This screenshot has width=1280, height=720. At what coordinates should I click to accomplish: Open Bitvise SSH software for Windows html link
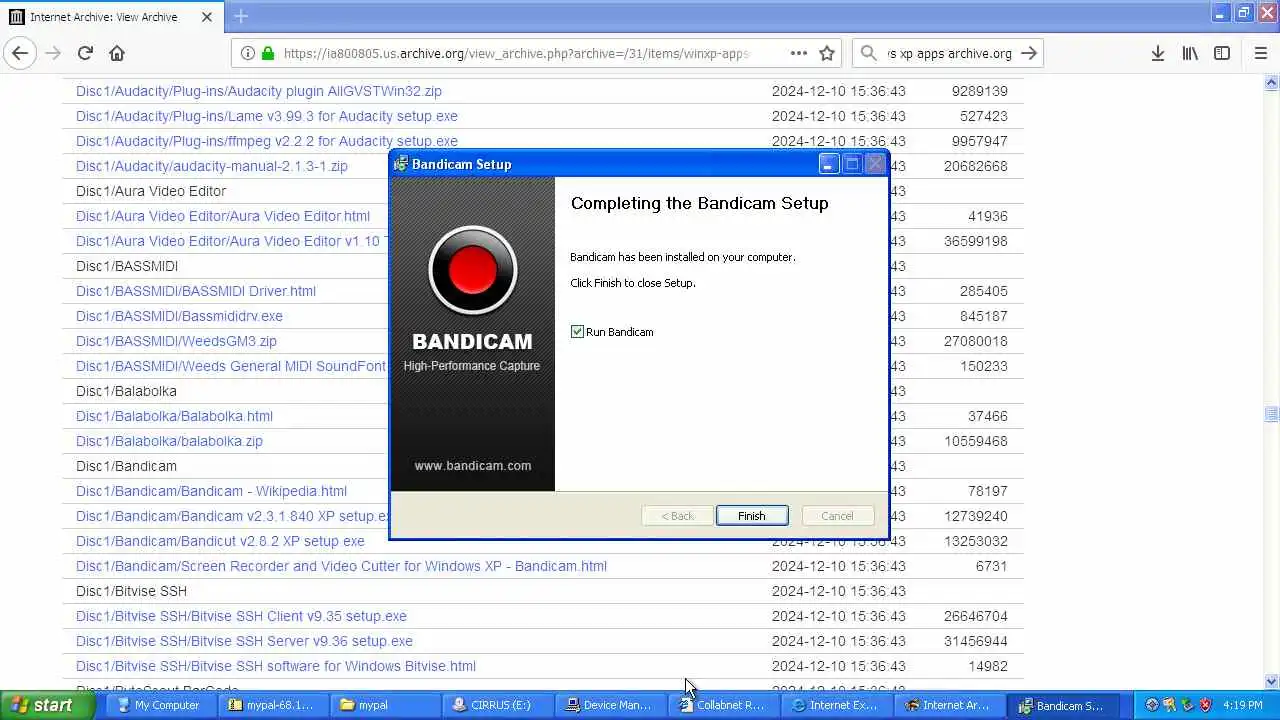point(276,666)
